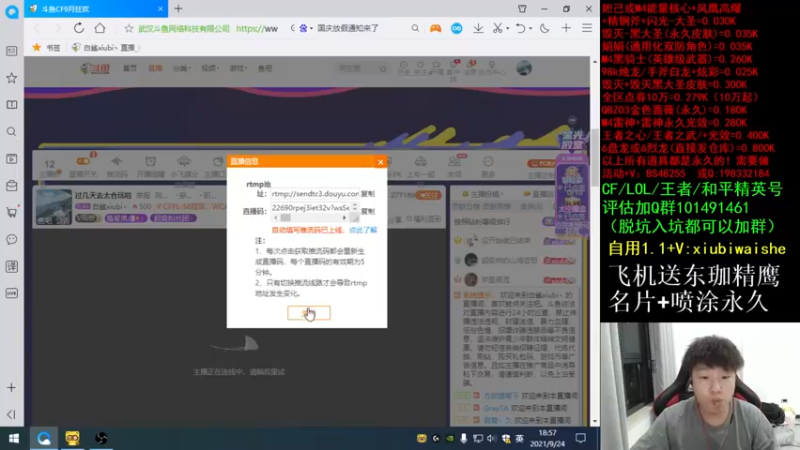Open the 书签 bookmarks item

coord(46,47)
